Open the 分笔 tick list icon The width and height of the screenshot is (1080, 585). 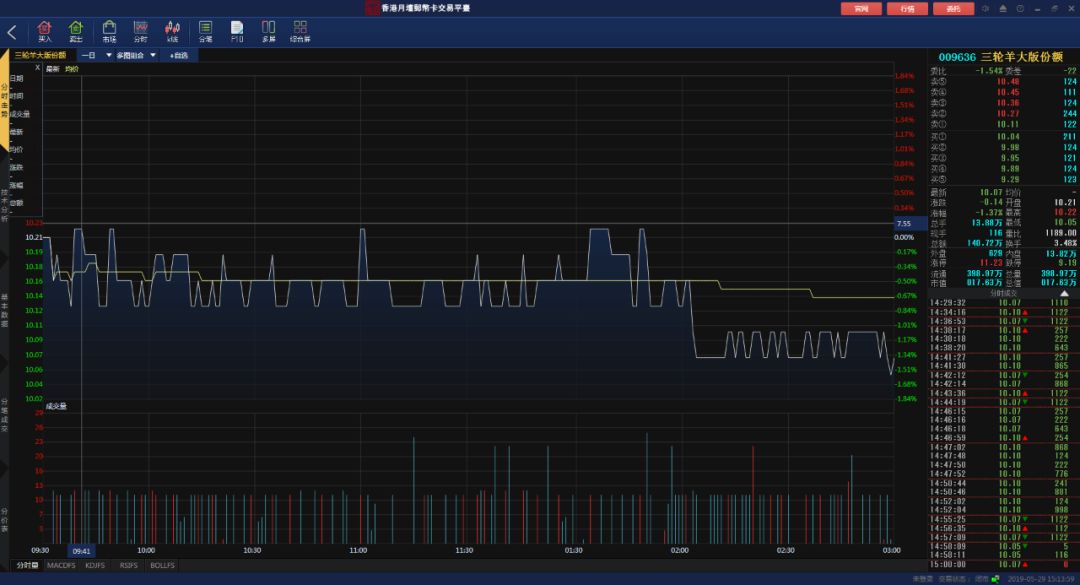pyautogui.click(x=205, y=32)
